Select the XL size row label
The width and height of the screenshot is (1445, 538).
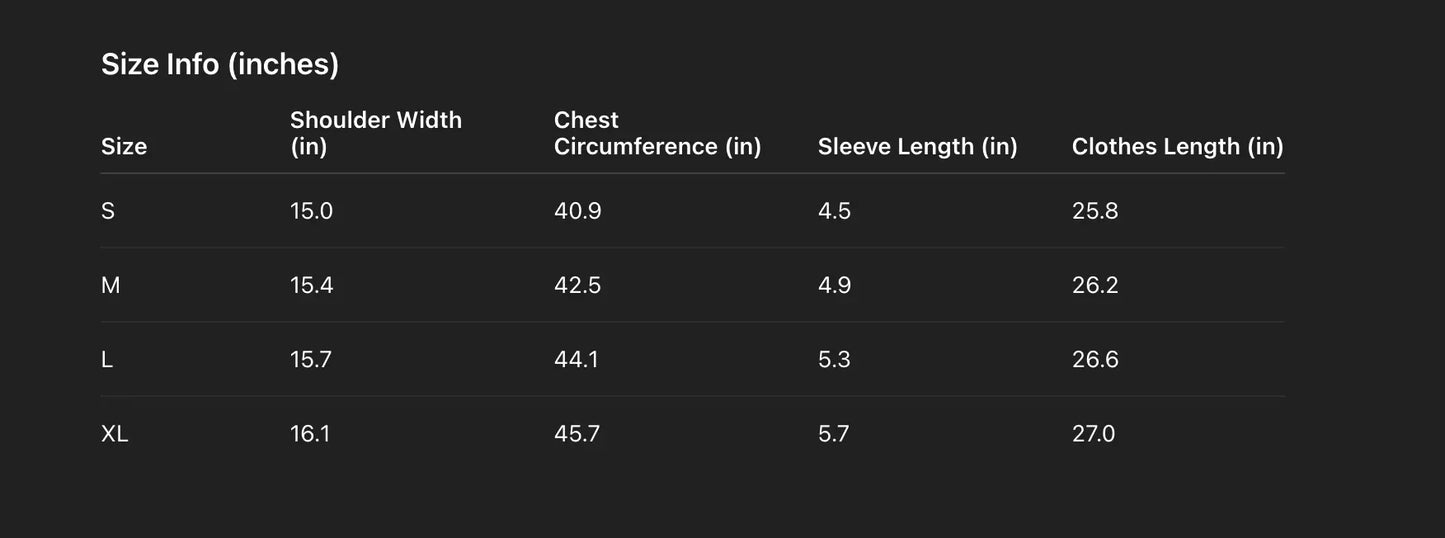coord(115,434)
